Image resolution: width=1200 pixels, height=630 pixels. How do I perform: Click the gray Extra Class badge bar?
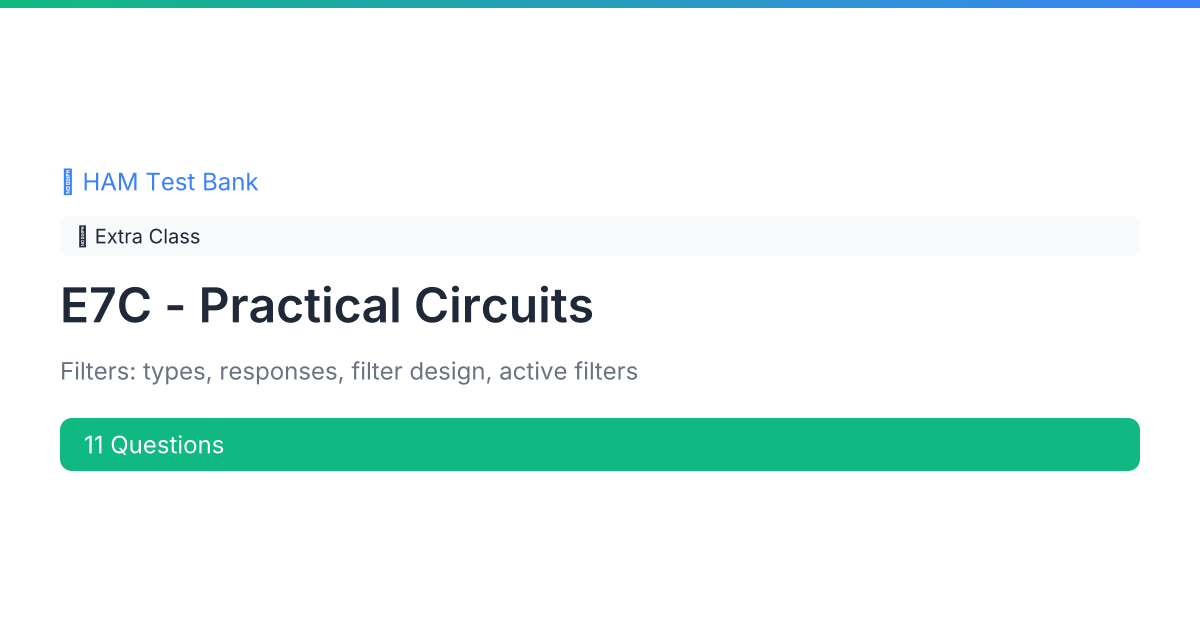(x=600, y=236)
